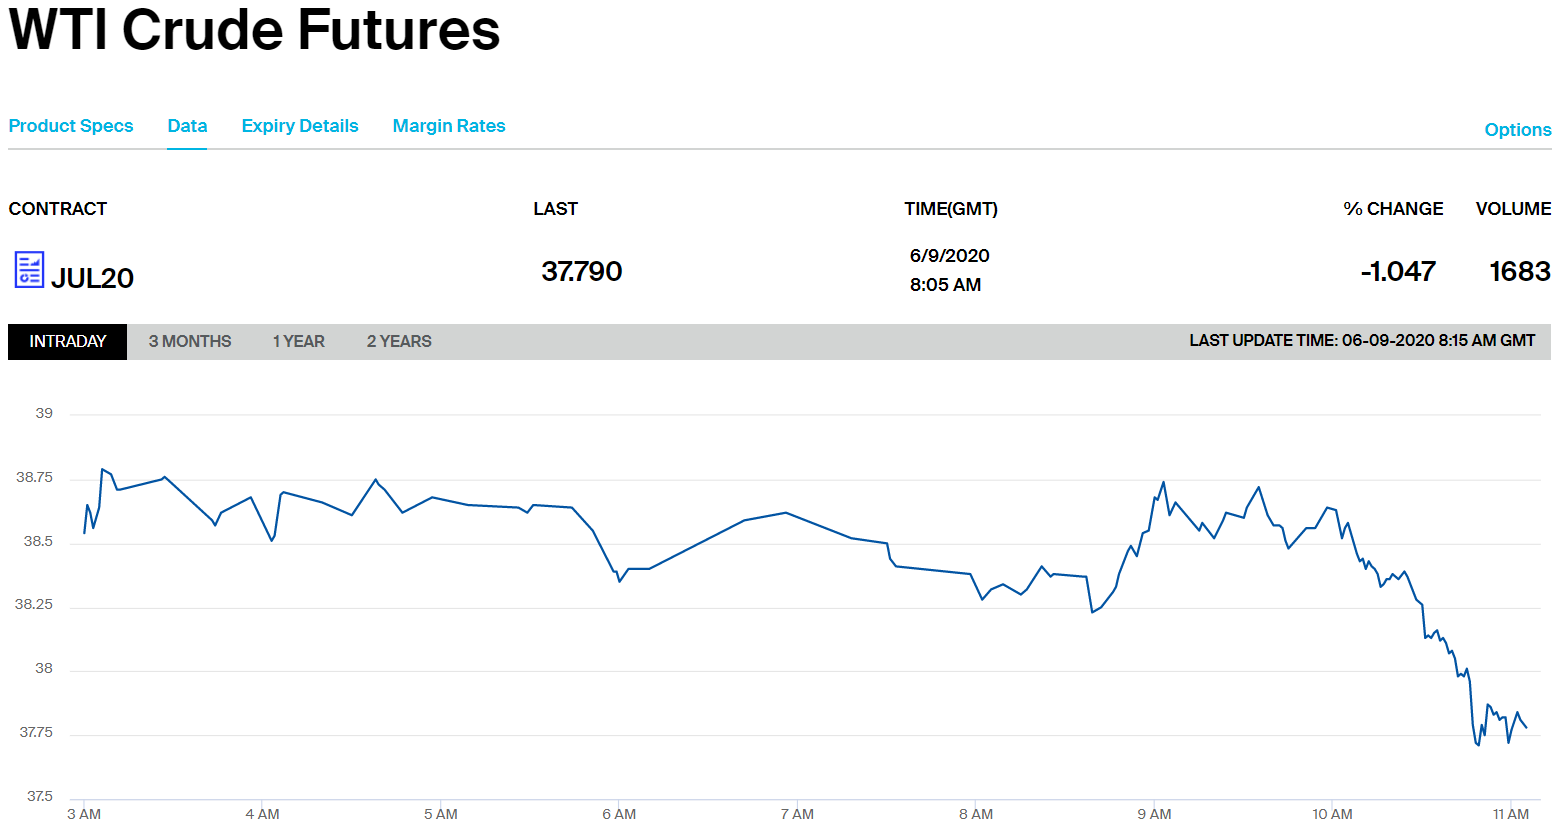This screenshot has height=831, width=1563.
Task: Switch chart to 1 YEAR range
Action: click(298, 342)
